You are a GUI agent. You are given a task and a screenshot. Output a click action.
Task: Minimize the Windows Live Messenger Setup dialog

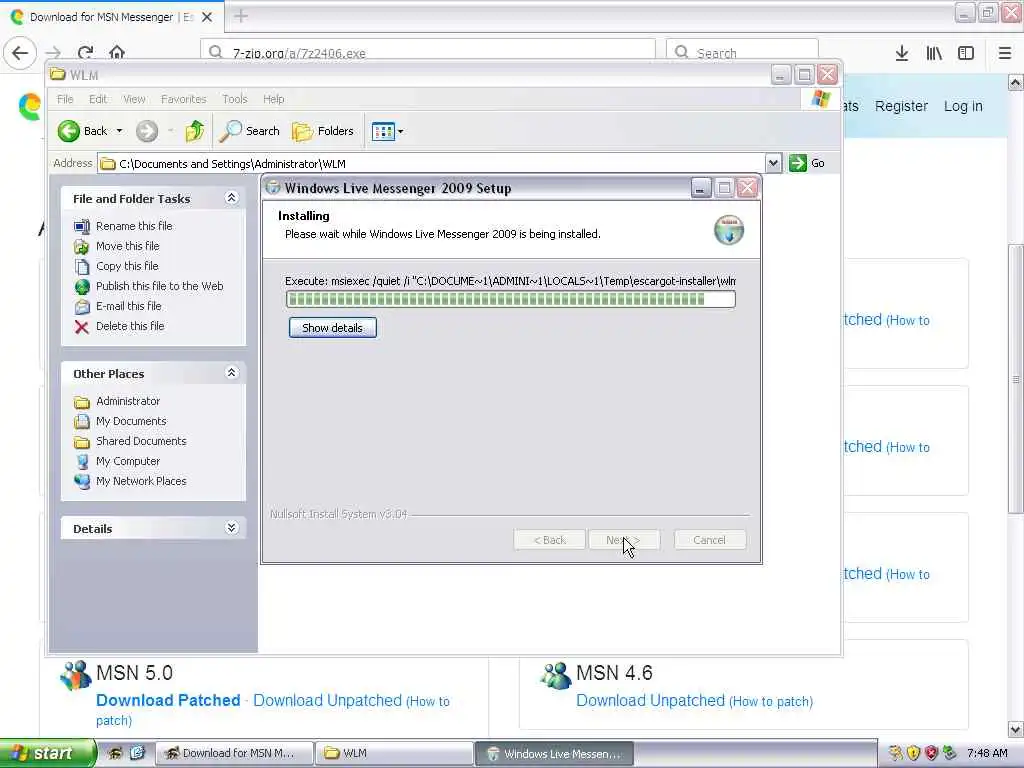click(701, 189)
